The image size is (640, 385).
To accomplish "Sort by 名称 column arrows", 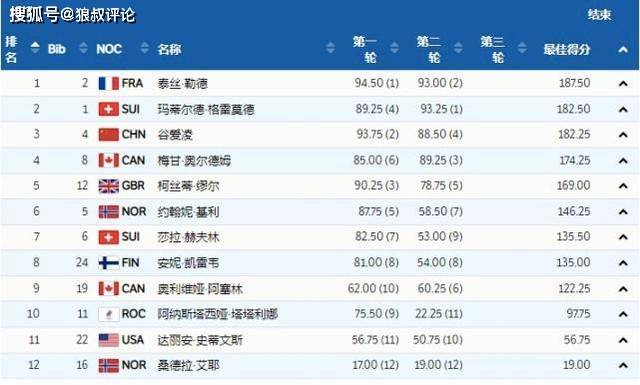I will [x=331, y=48].
